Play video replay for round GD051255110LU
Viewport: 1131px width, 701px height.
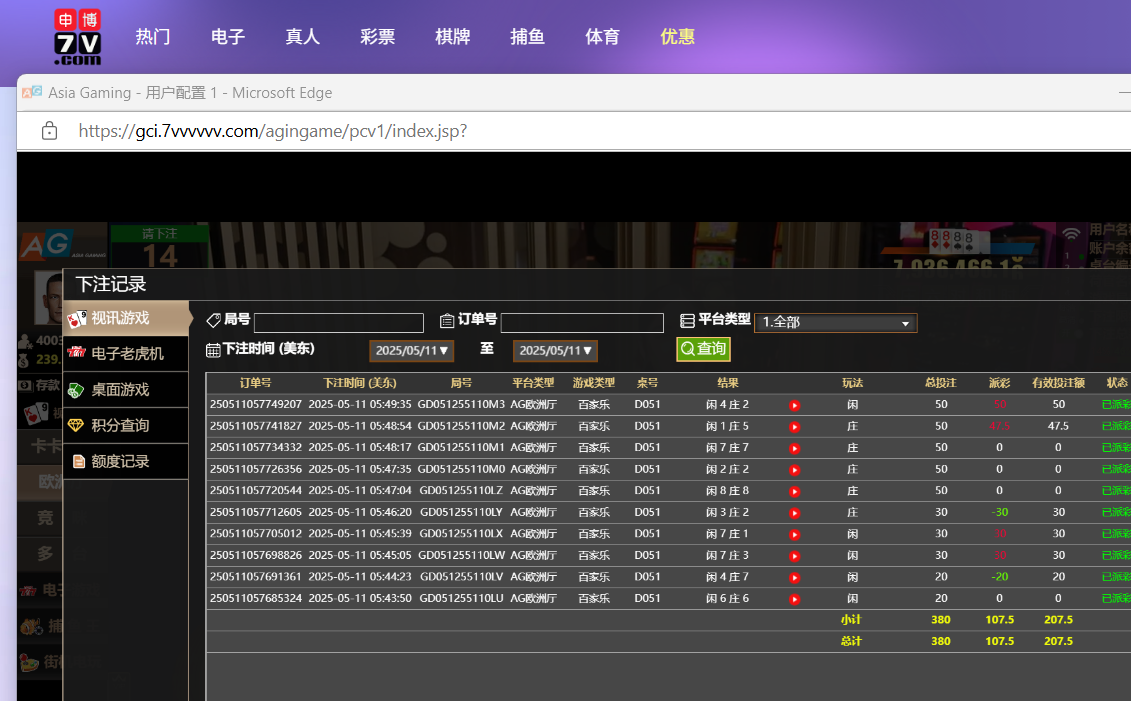pyautogui.click(x=794, y=599)
